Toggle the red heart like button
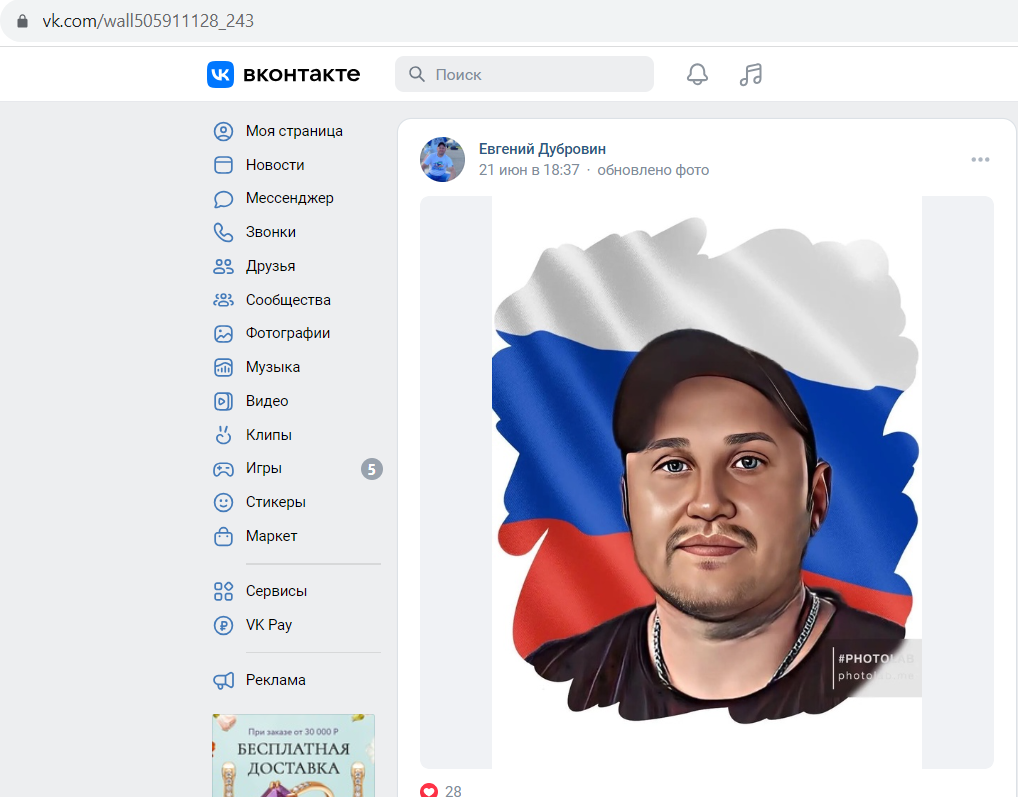Screen dimensions: 1018x797 pyautogui.click(x=429, y=790)
